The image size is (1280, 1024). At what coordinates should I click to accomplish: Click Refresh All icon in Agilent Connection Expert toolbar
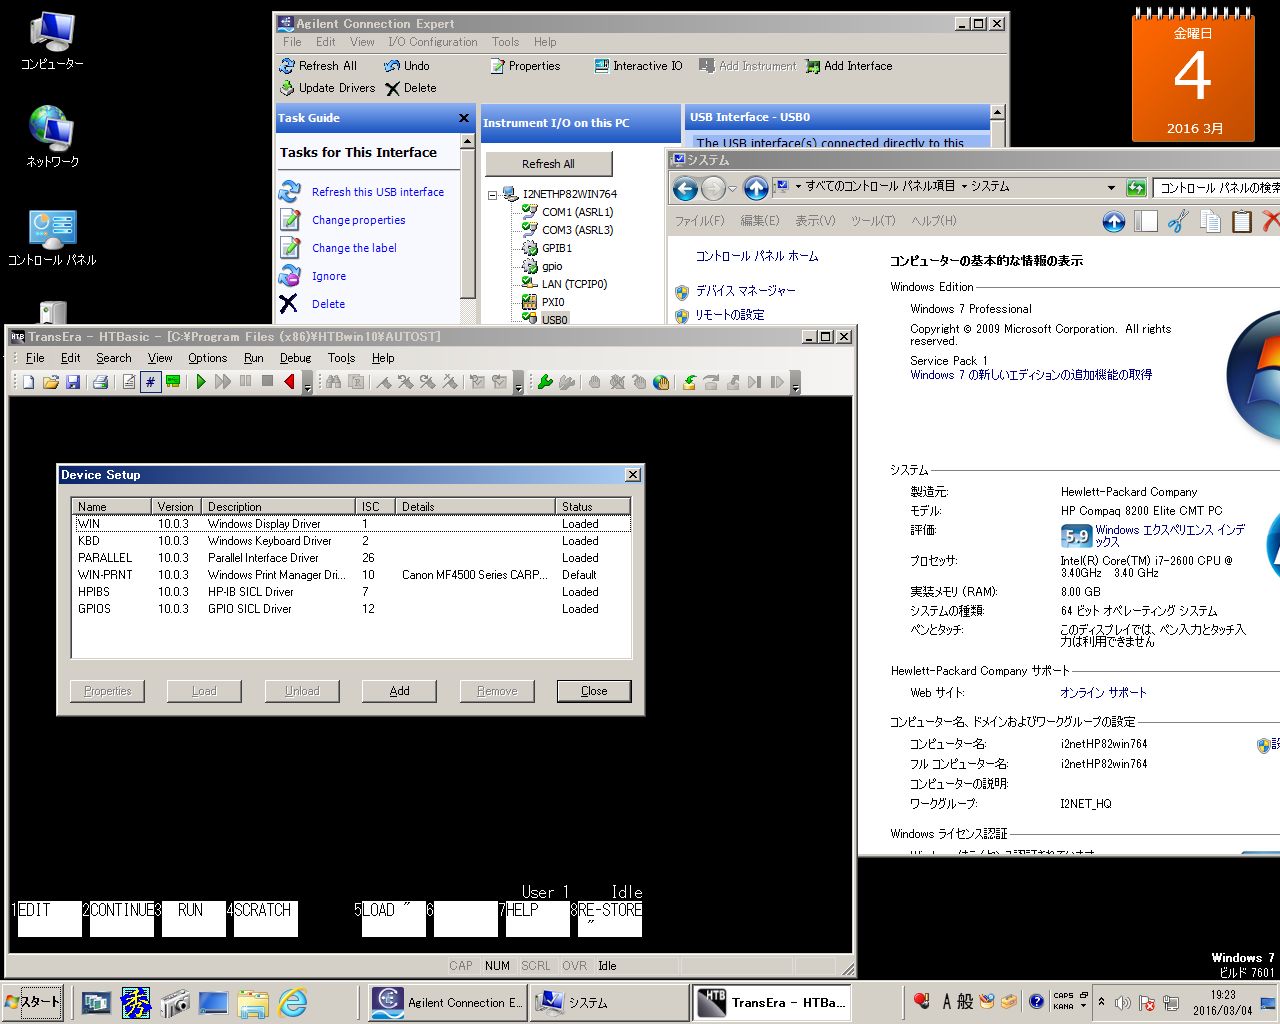click(288, 66)
